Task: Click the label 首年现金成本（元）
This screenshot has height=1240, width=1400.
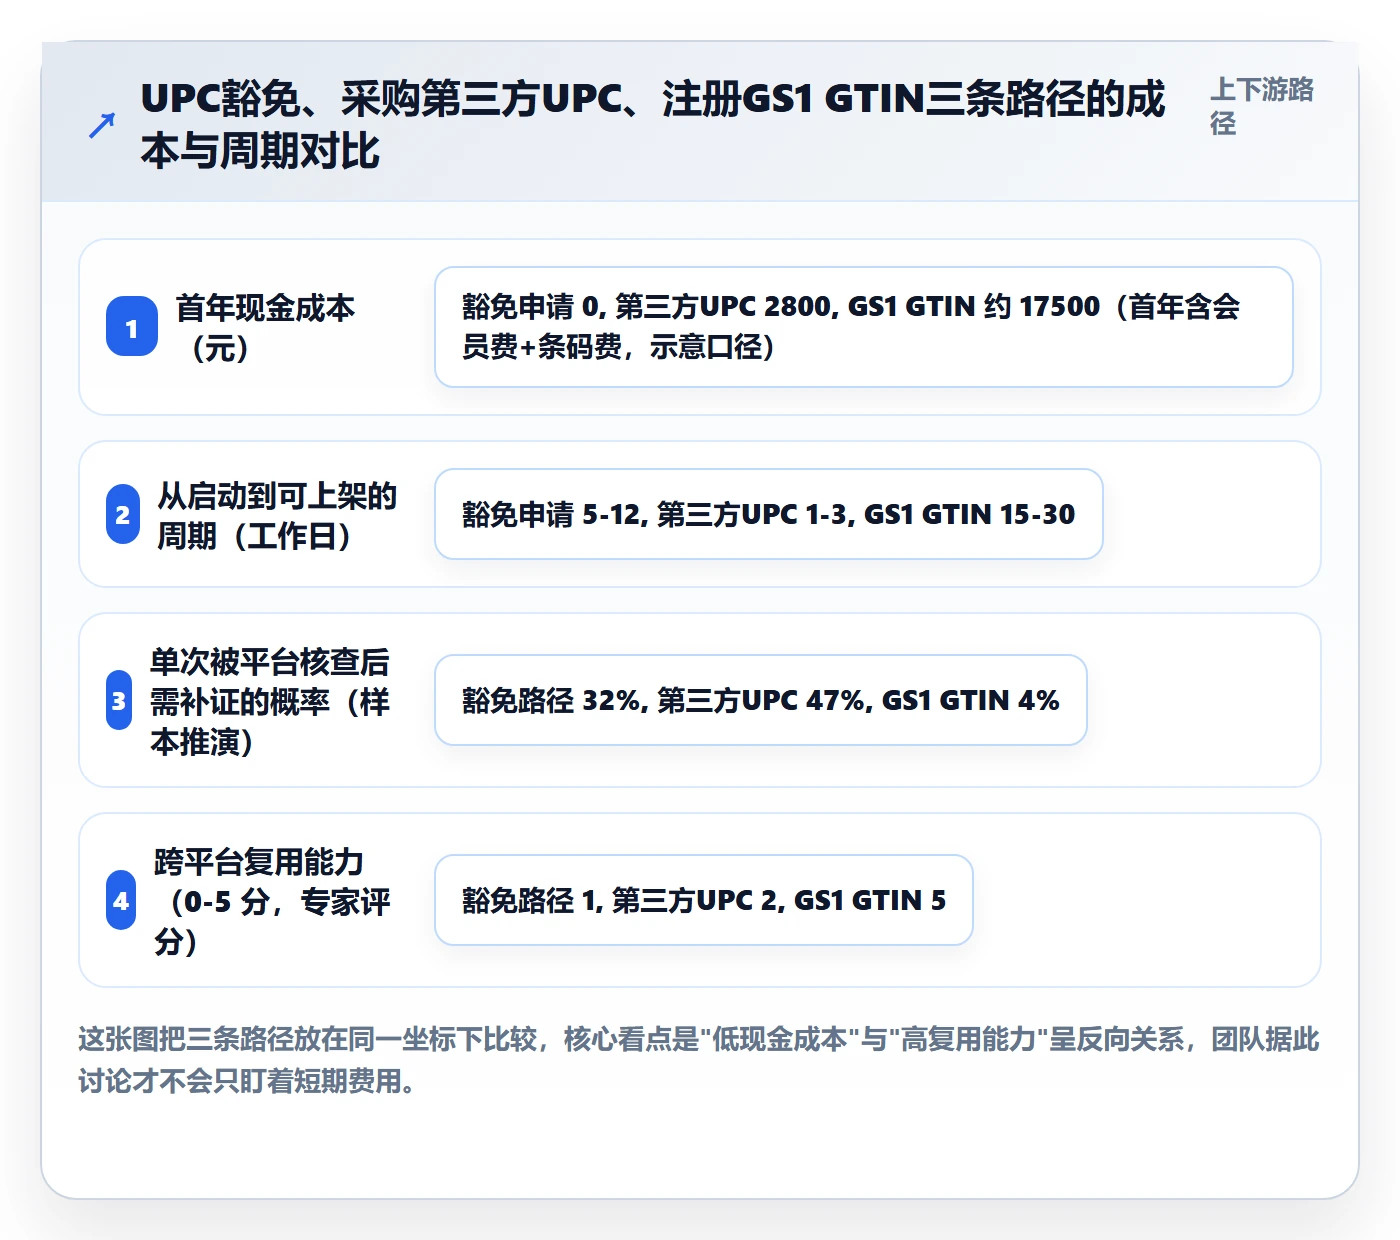Action: click(266, 327)
